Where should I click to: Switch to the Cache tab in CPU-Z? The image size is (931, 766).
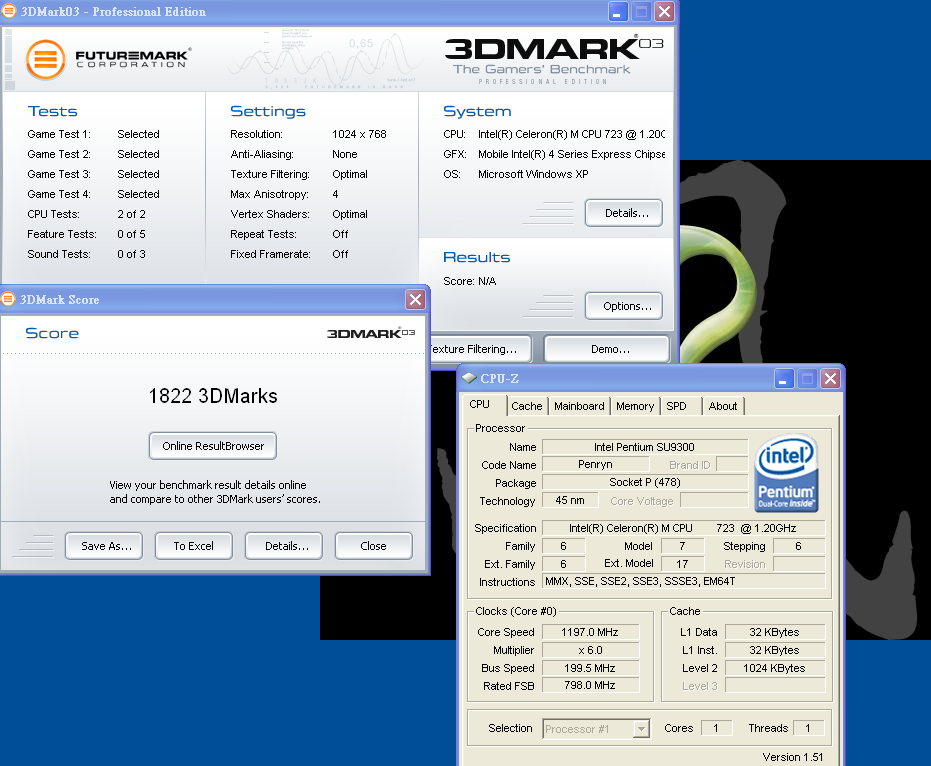point(527,406)
